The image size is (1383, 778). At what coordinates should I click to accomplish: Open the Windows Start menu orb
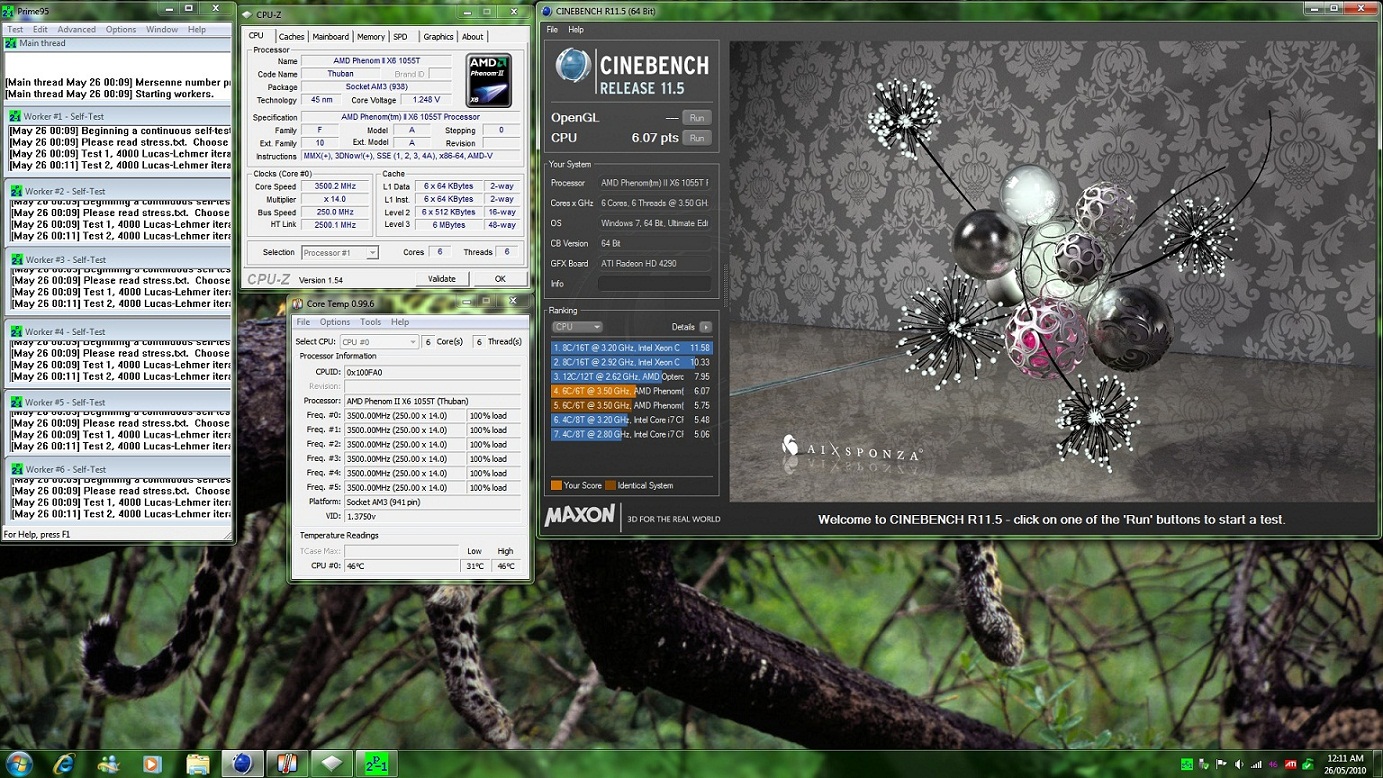(x=18, y=764)
